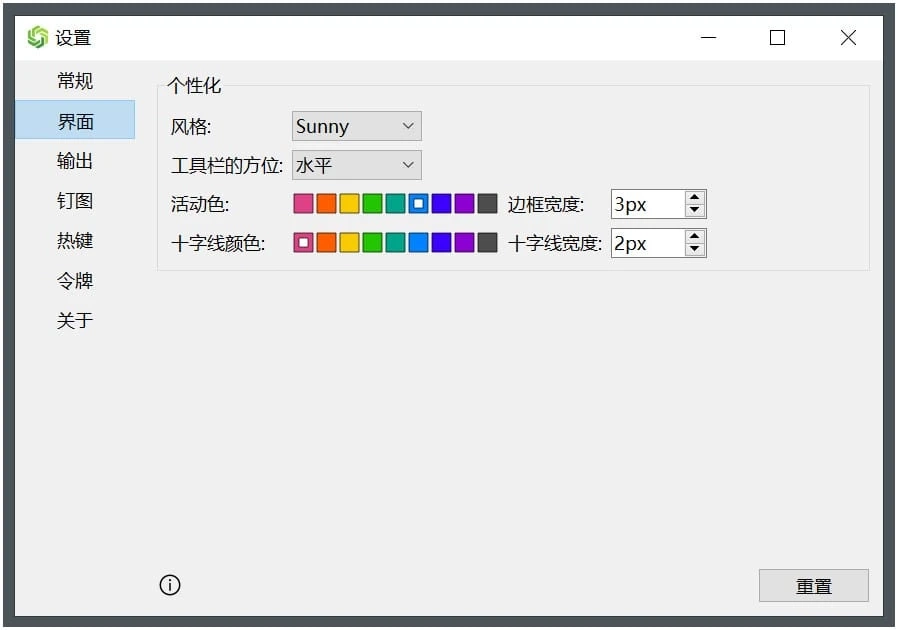
Task: Increase crosshair width with up arrow
Action: tap(695, 237)
